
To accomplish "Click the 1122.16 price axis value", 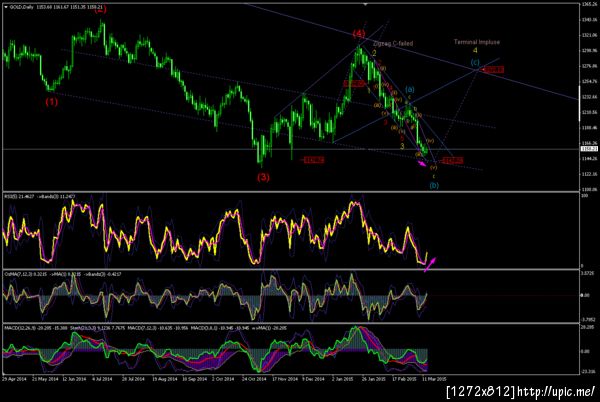I will point(589,174).
